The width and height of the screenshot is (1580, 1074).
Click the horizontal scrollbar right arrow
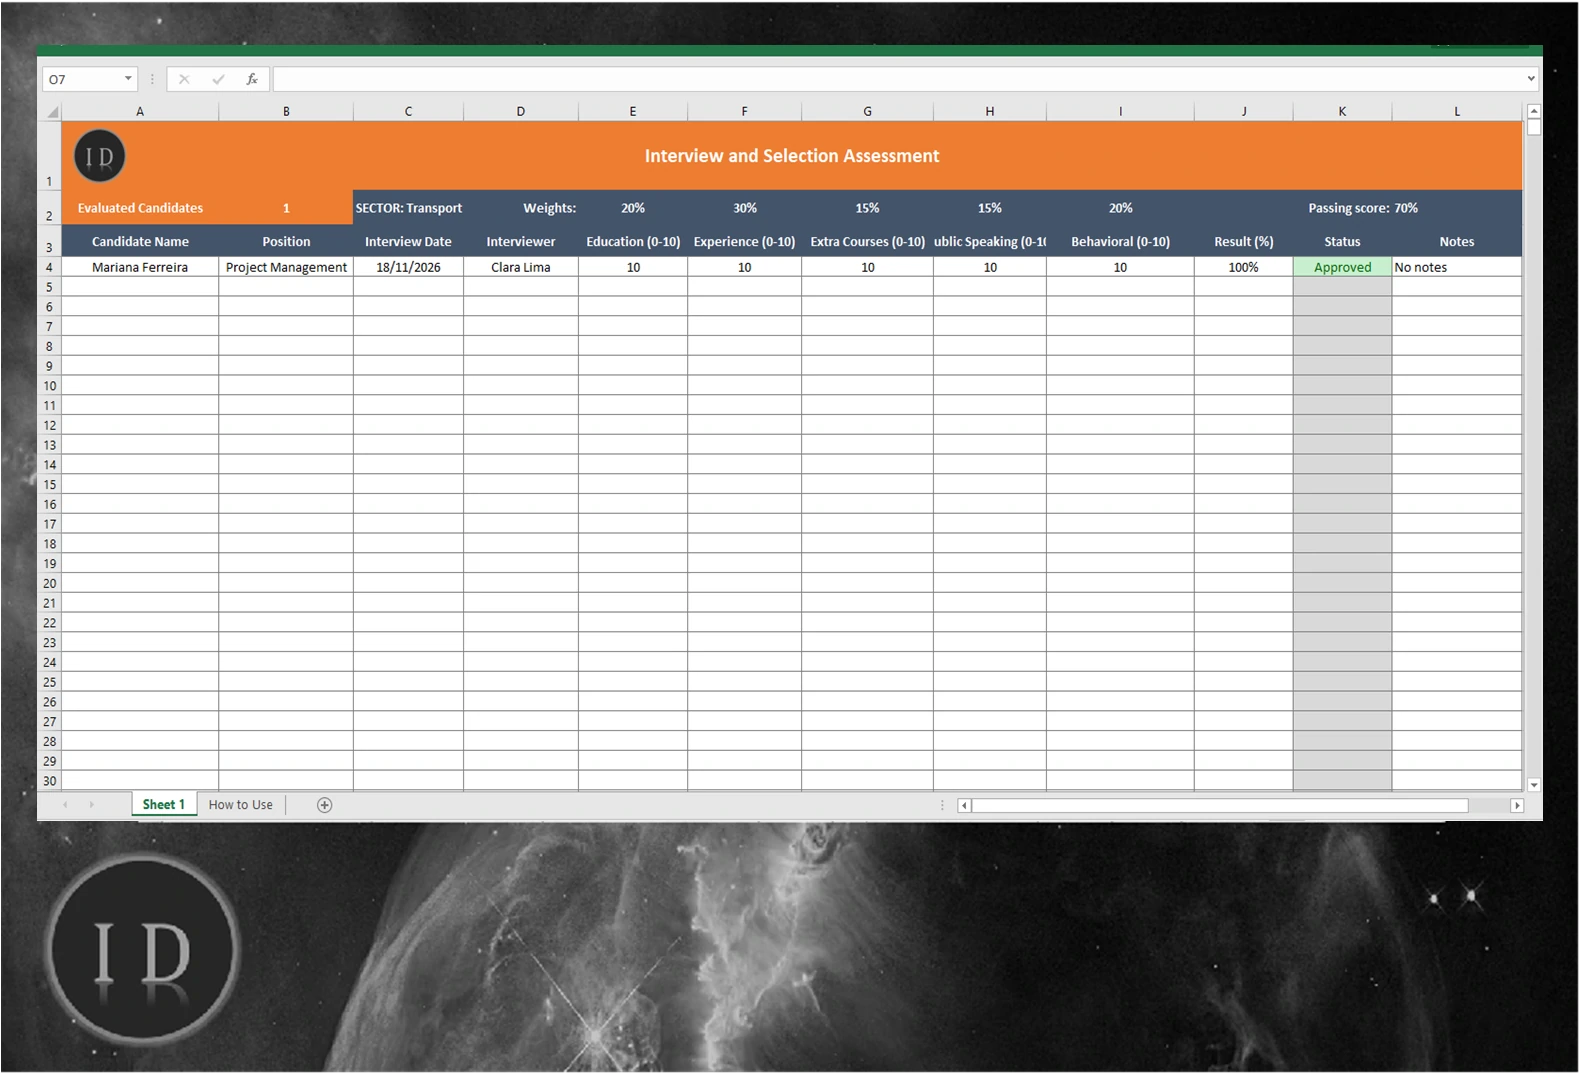tap(1517, 805)
